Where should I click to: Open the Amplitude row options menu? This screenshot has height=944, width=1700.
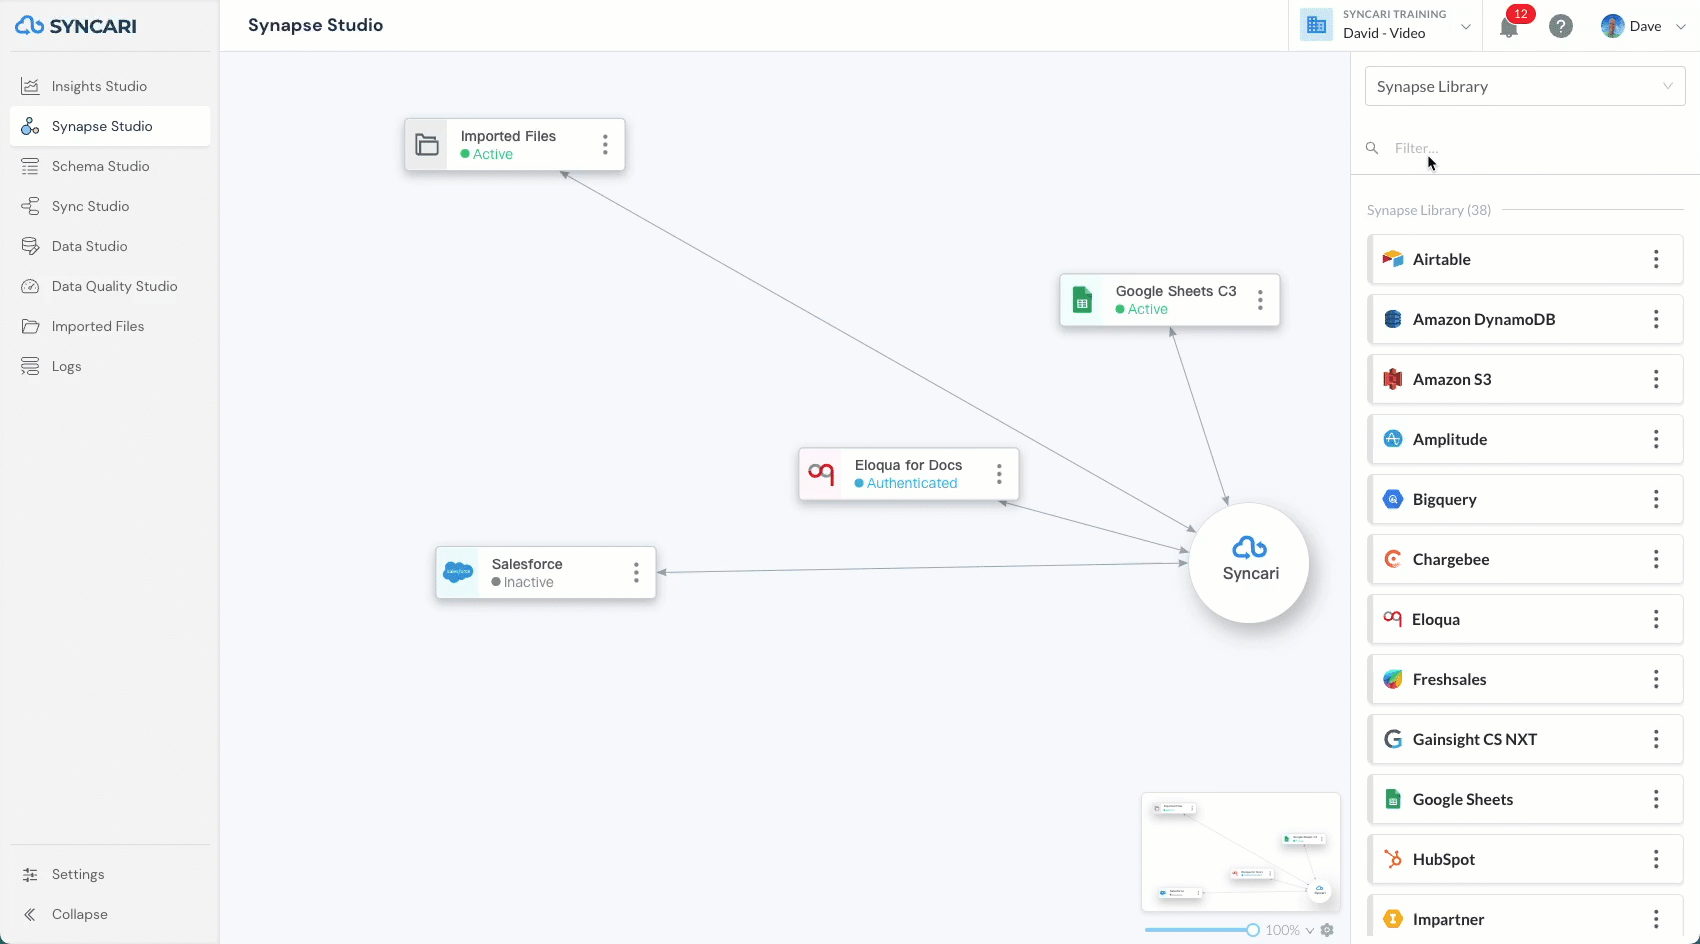click(1656, 439)
